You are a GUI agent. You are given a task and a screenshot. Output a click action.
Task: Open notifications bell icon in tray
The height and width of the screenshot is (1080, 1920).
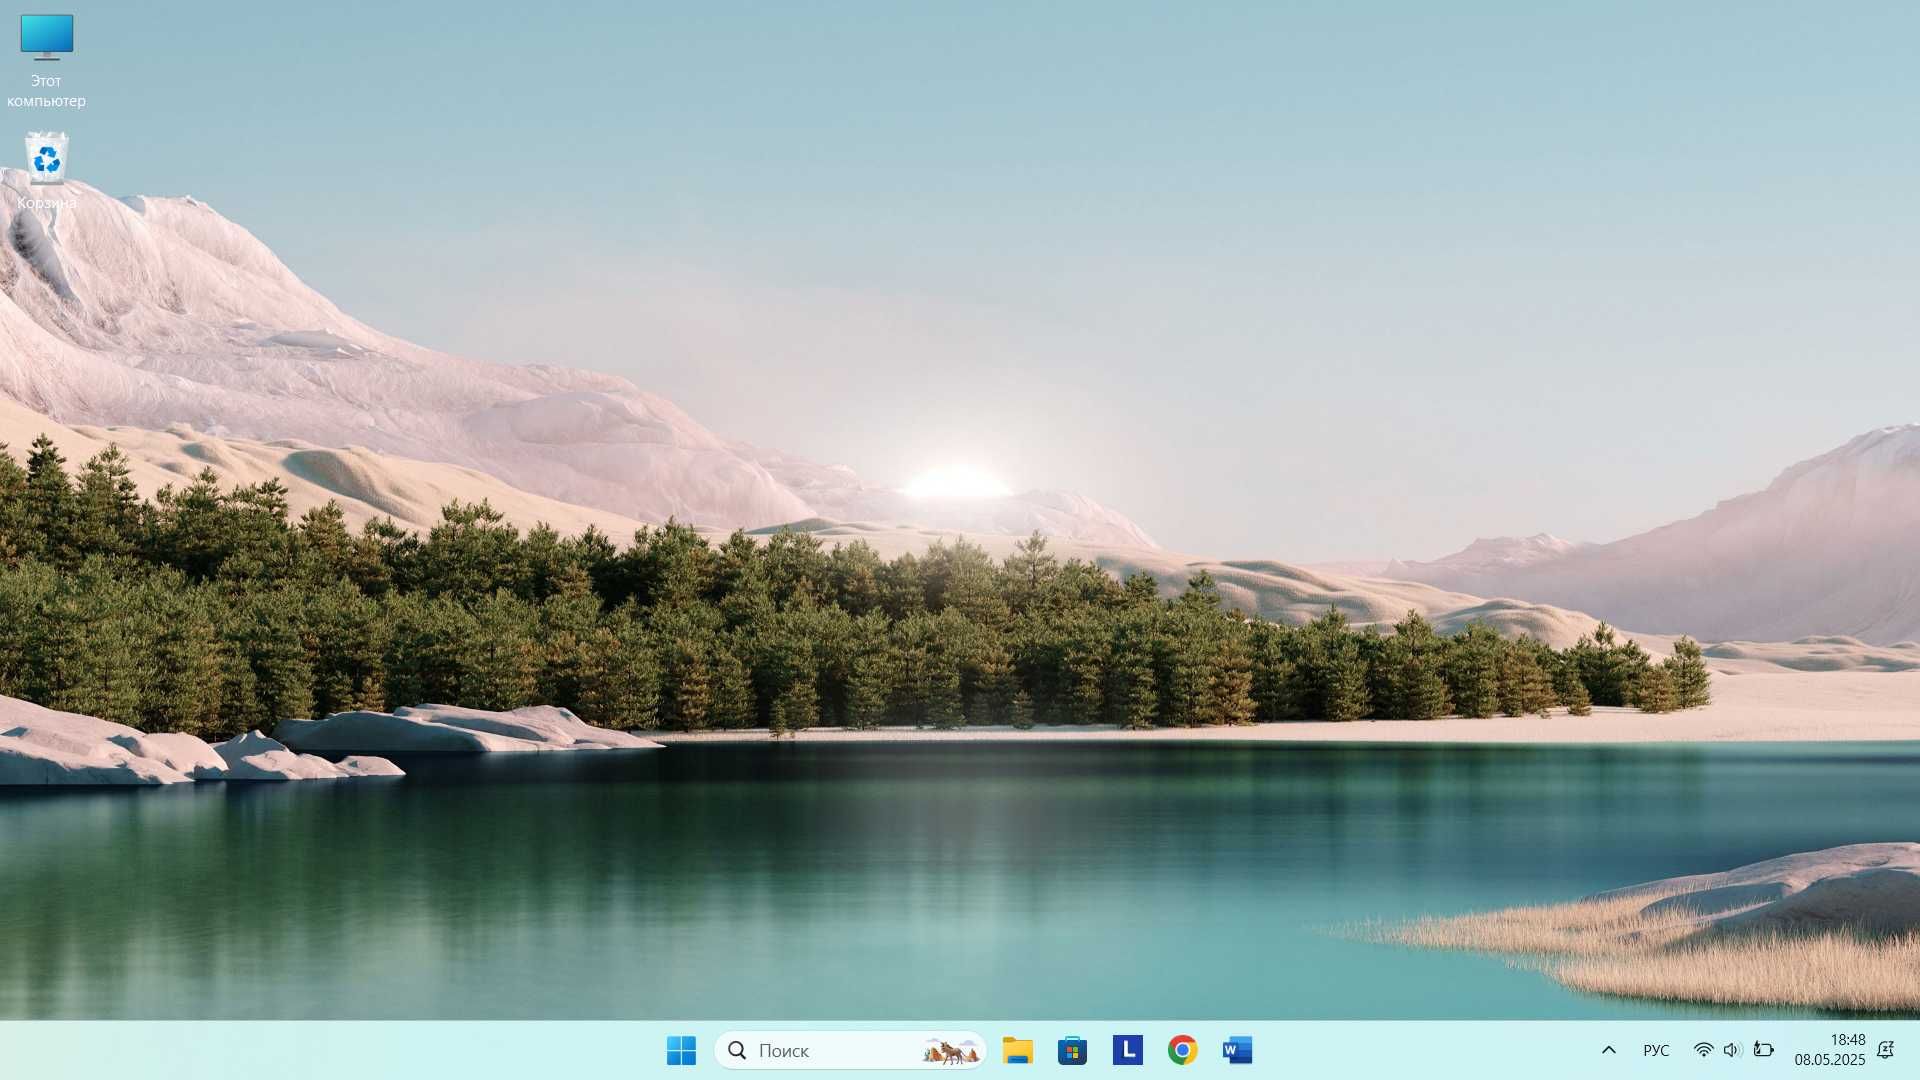click(x=1885, y=1050)
